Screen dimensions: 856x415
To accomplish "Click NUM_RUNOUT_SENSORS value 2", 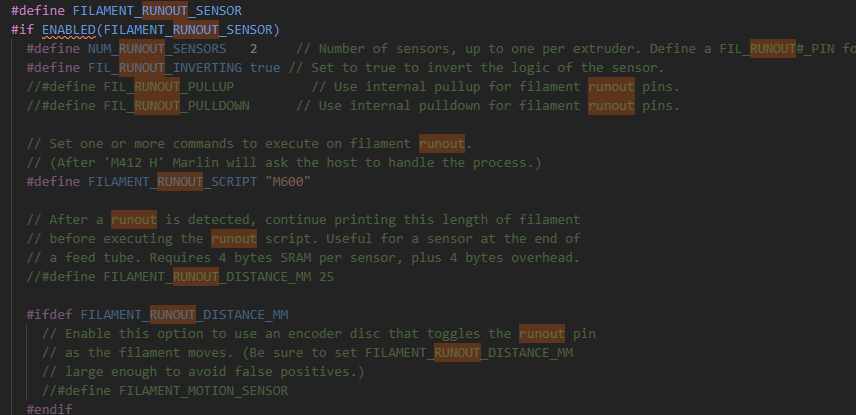I will pos(253,49).
